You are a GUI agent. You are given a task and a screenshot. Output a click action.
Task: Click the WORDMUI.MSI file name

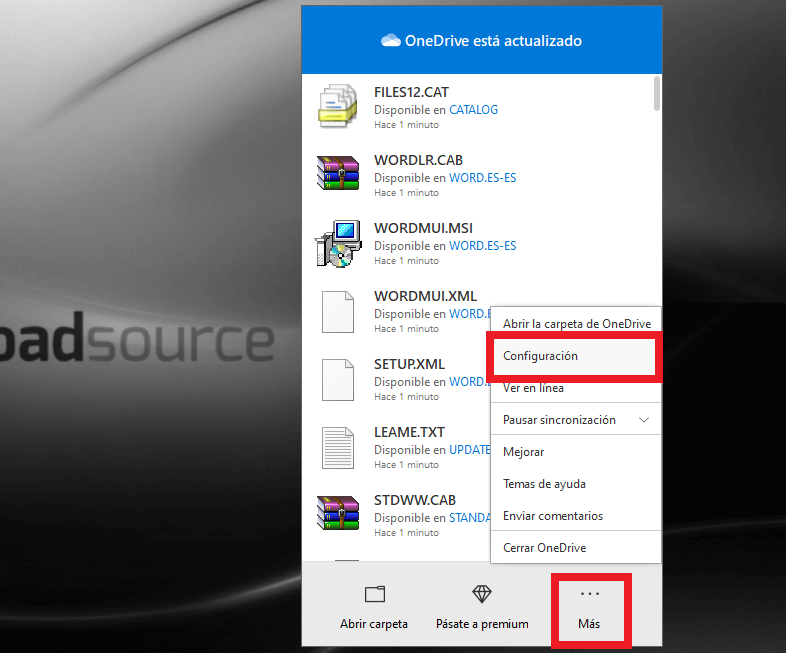point(424,229)
